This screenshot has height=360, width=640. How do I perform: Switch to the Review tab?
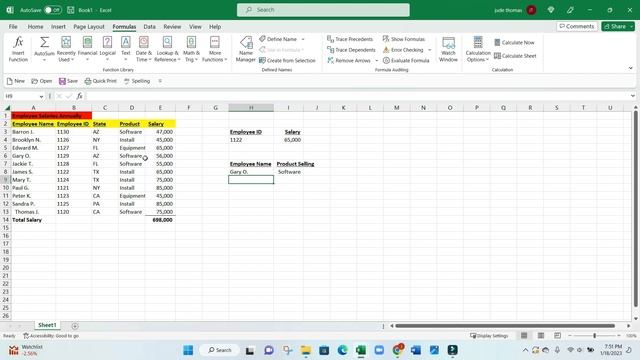[x=172, y=27]
